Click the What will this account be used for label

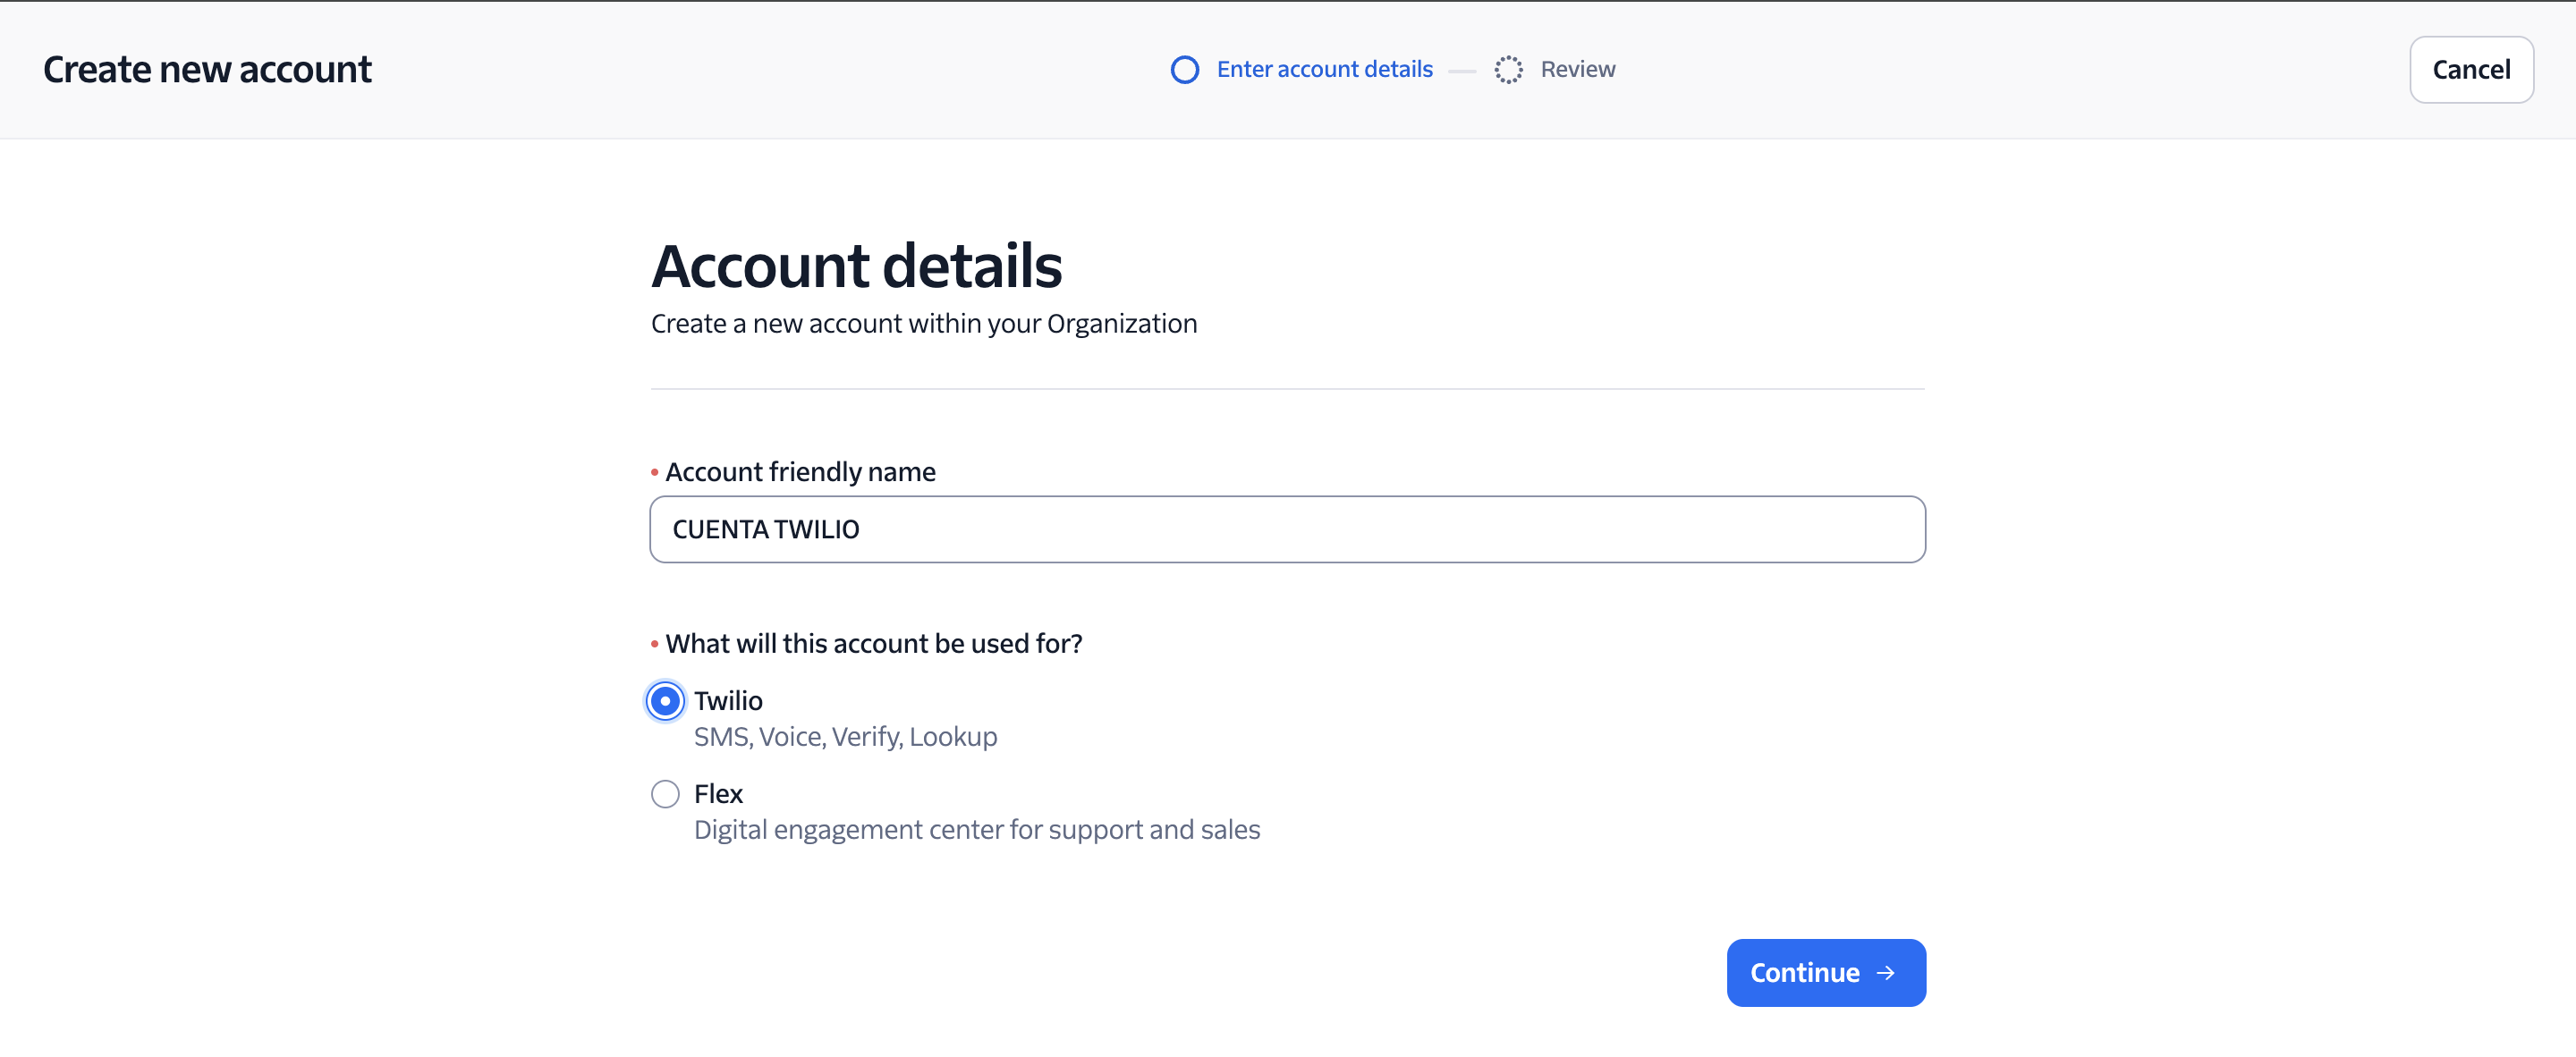(x=873, y=644)
